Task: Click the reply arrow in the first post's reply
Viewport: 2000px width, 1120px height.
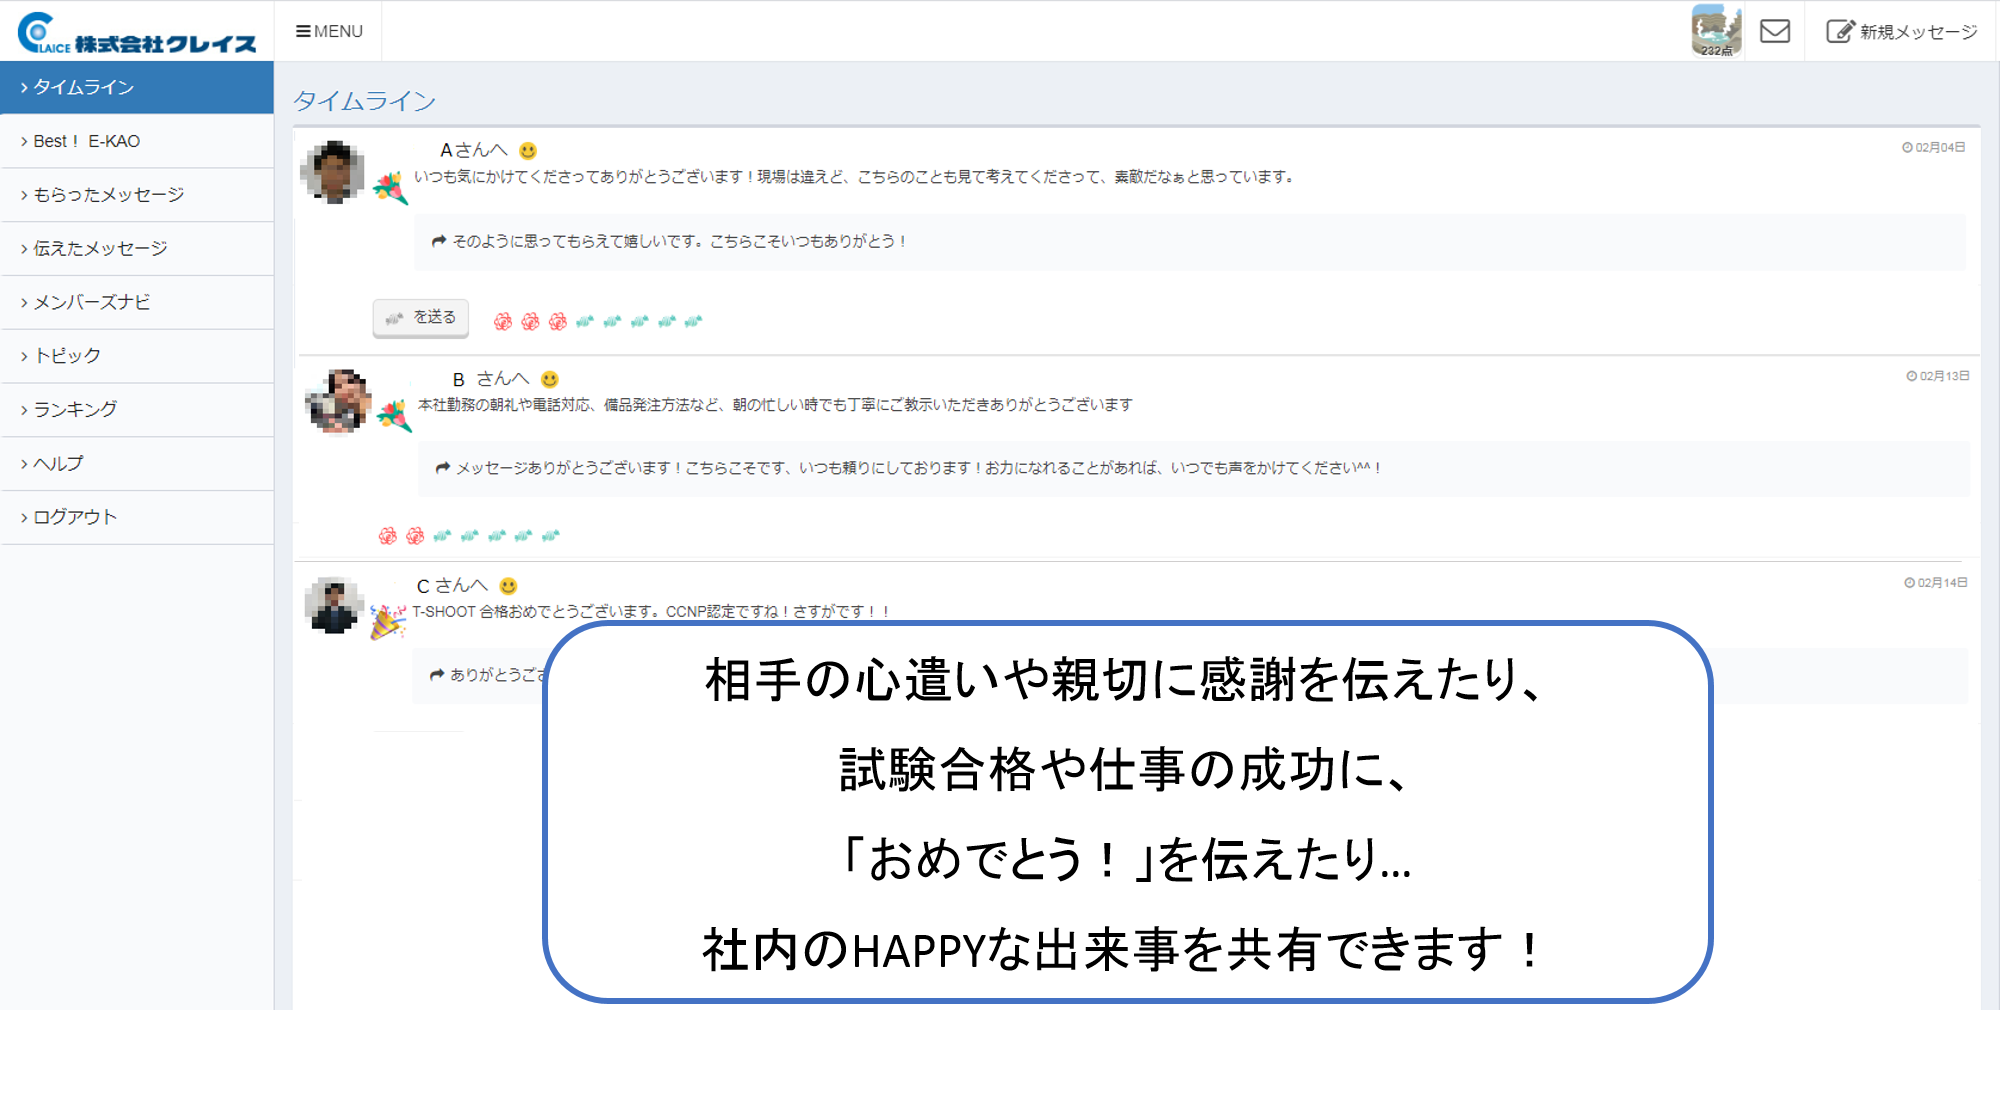Action: 438,241
